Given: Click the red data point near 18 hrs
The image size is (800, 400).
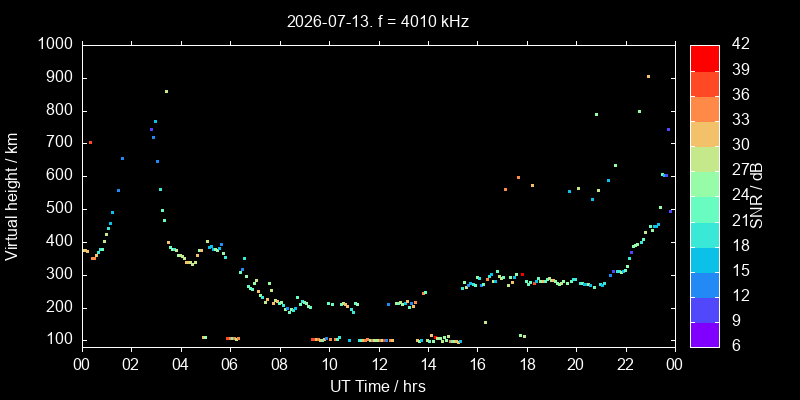Looking at the screenshot, I should coord(522,274).
